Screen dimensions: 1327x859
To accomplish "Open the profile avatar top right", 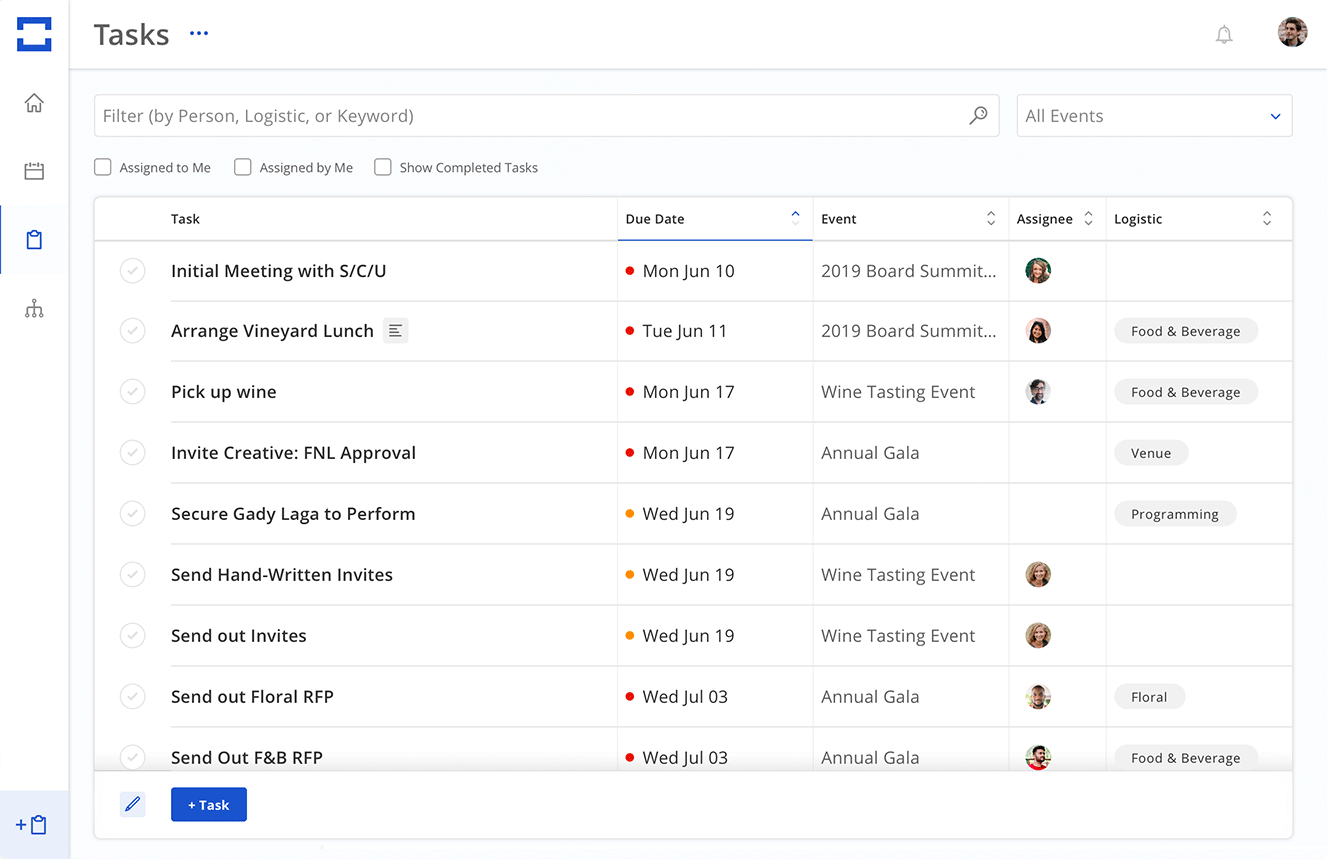I will [x=1292, y=32].
